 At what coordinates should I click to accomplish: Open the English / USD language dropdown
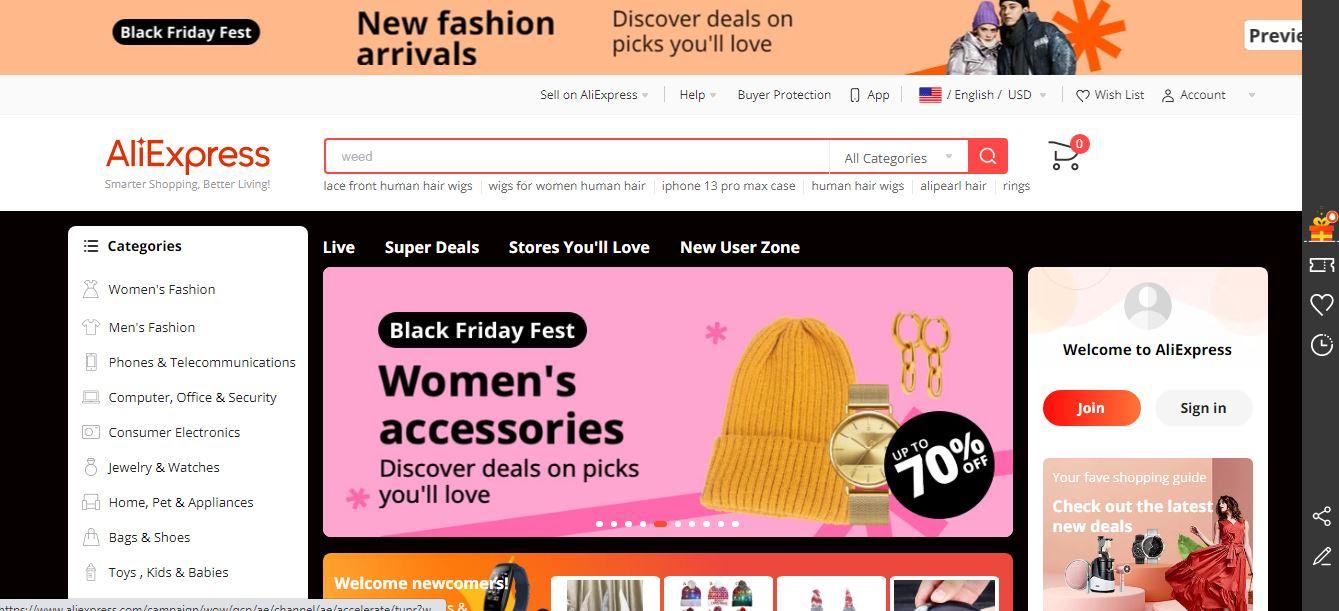pyautogui.click(x=982, y=95)
